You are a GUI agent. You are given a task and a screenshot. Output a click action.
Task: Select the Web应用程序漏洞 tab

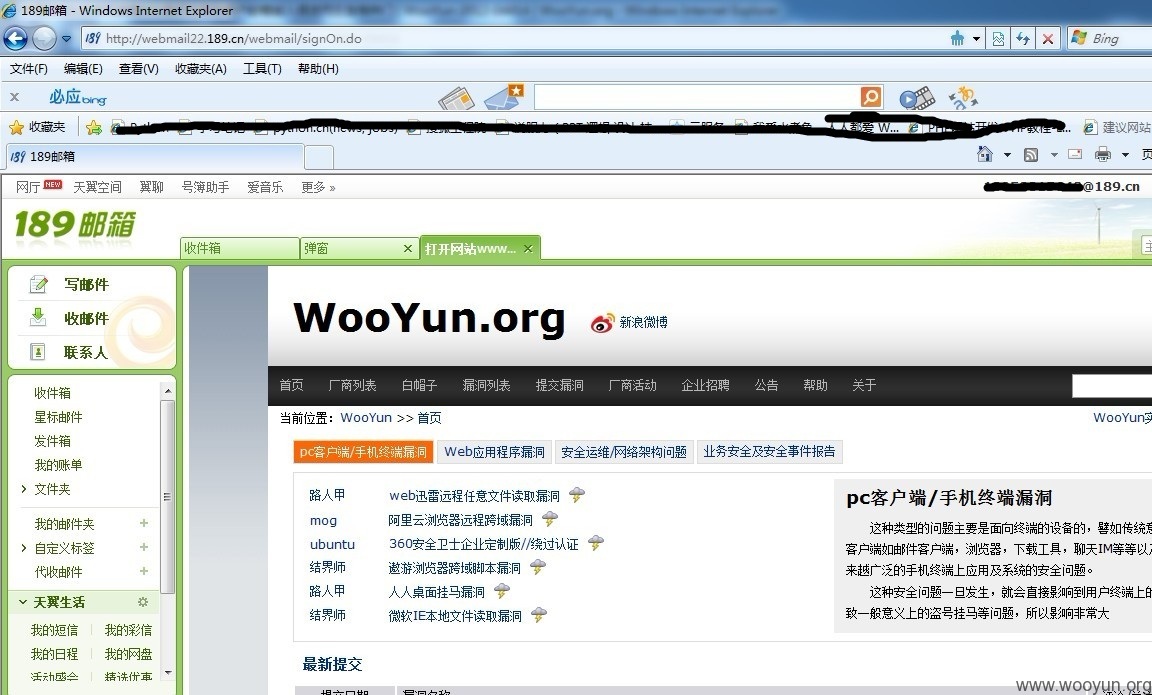click(494, 452)
